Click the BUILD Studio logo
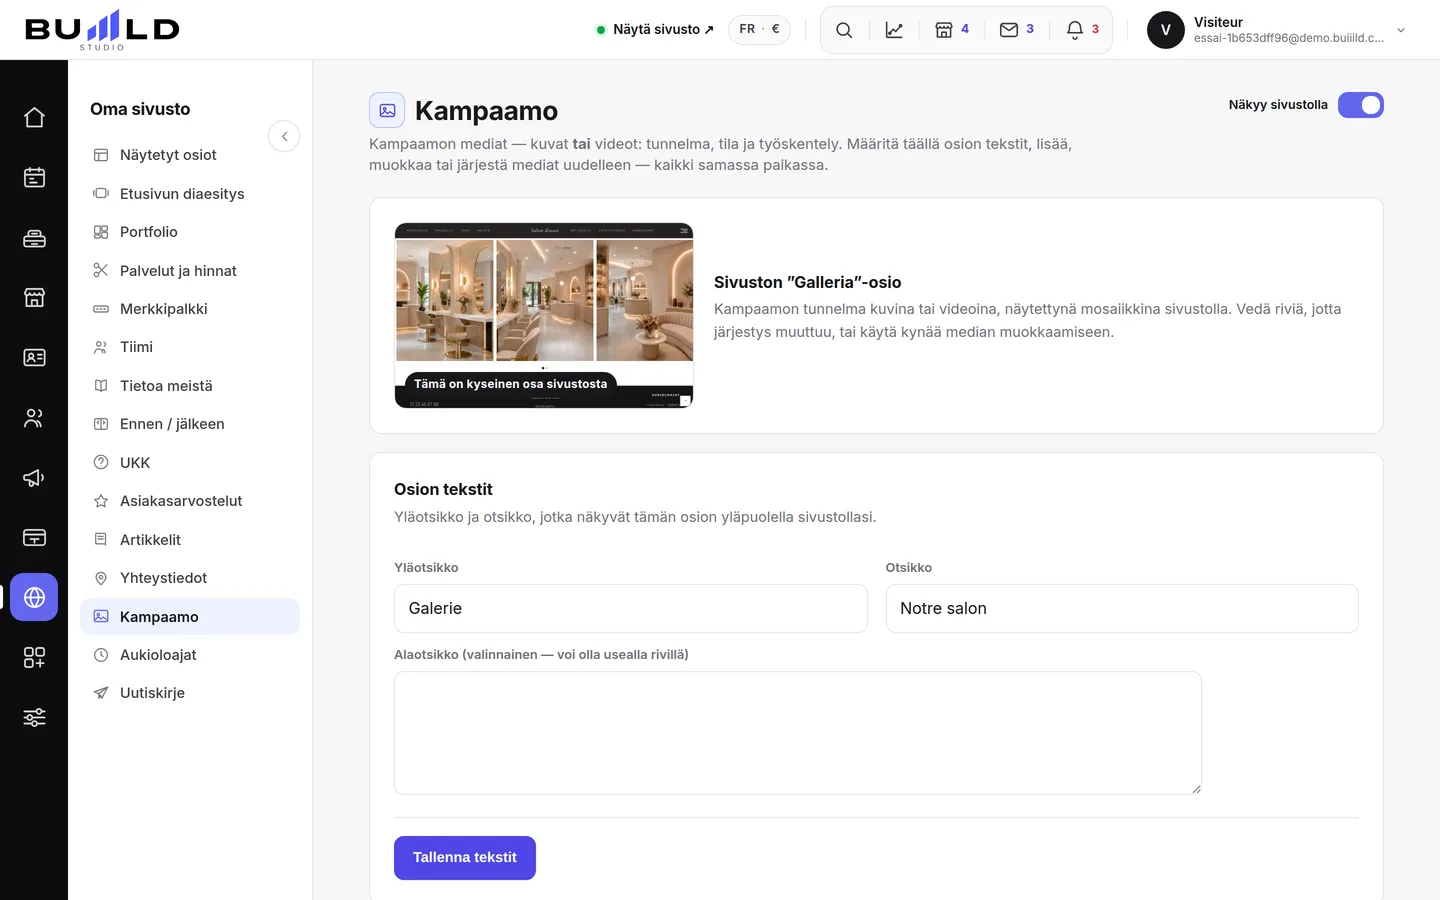The height and width of the screenshot is (900, 1440). tap(102, 30)
